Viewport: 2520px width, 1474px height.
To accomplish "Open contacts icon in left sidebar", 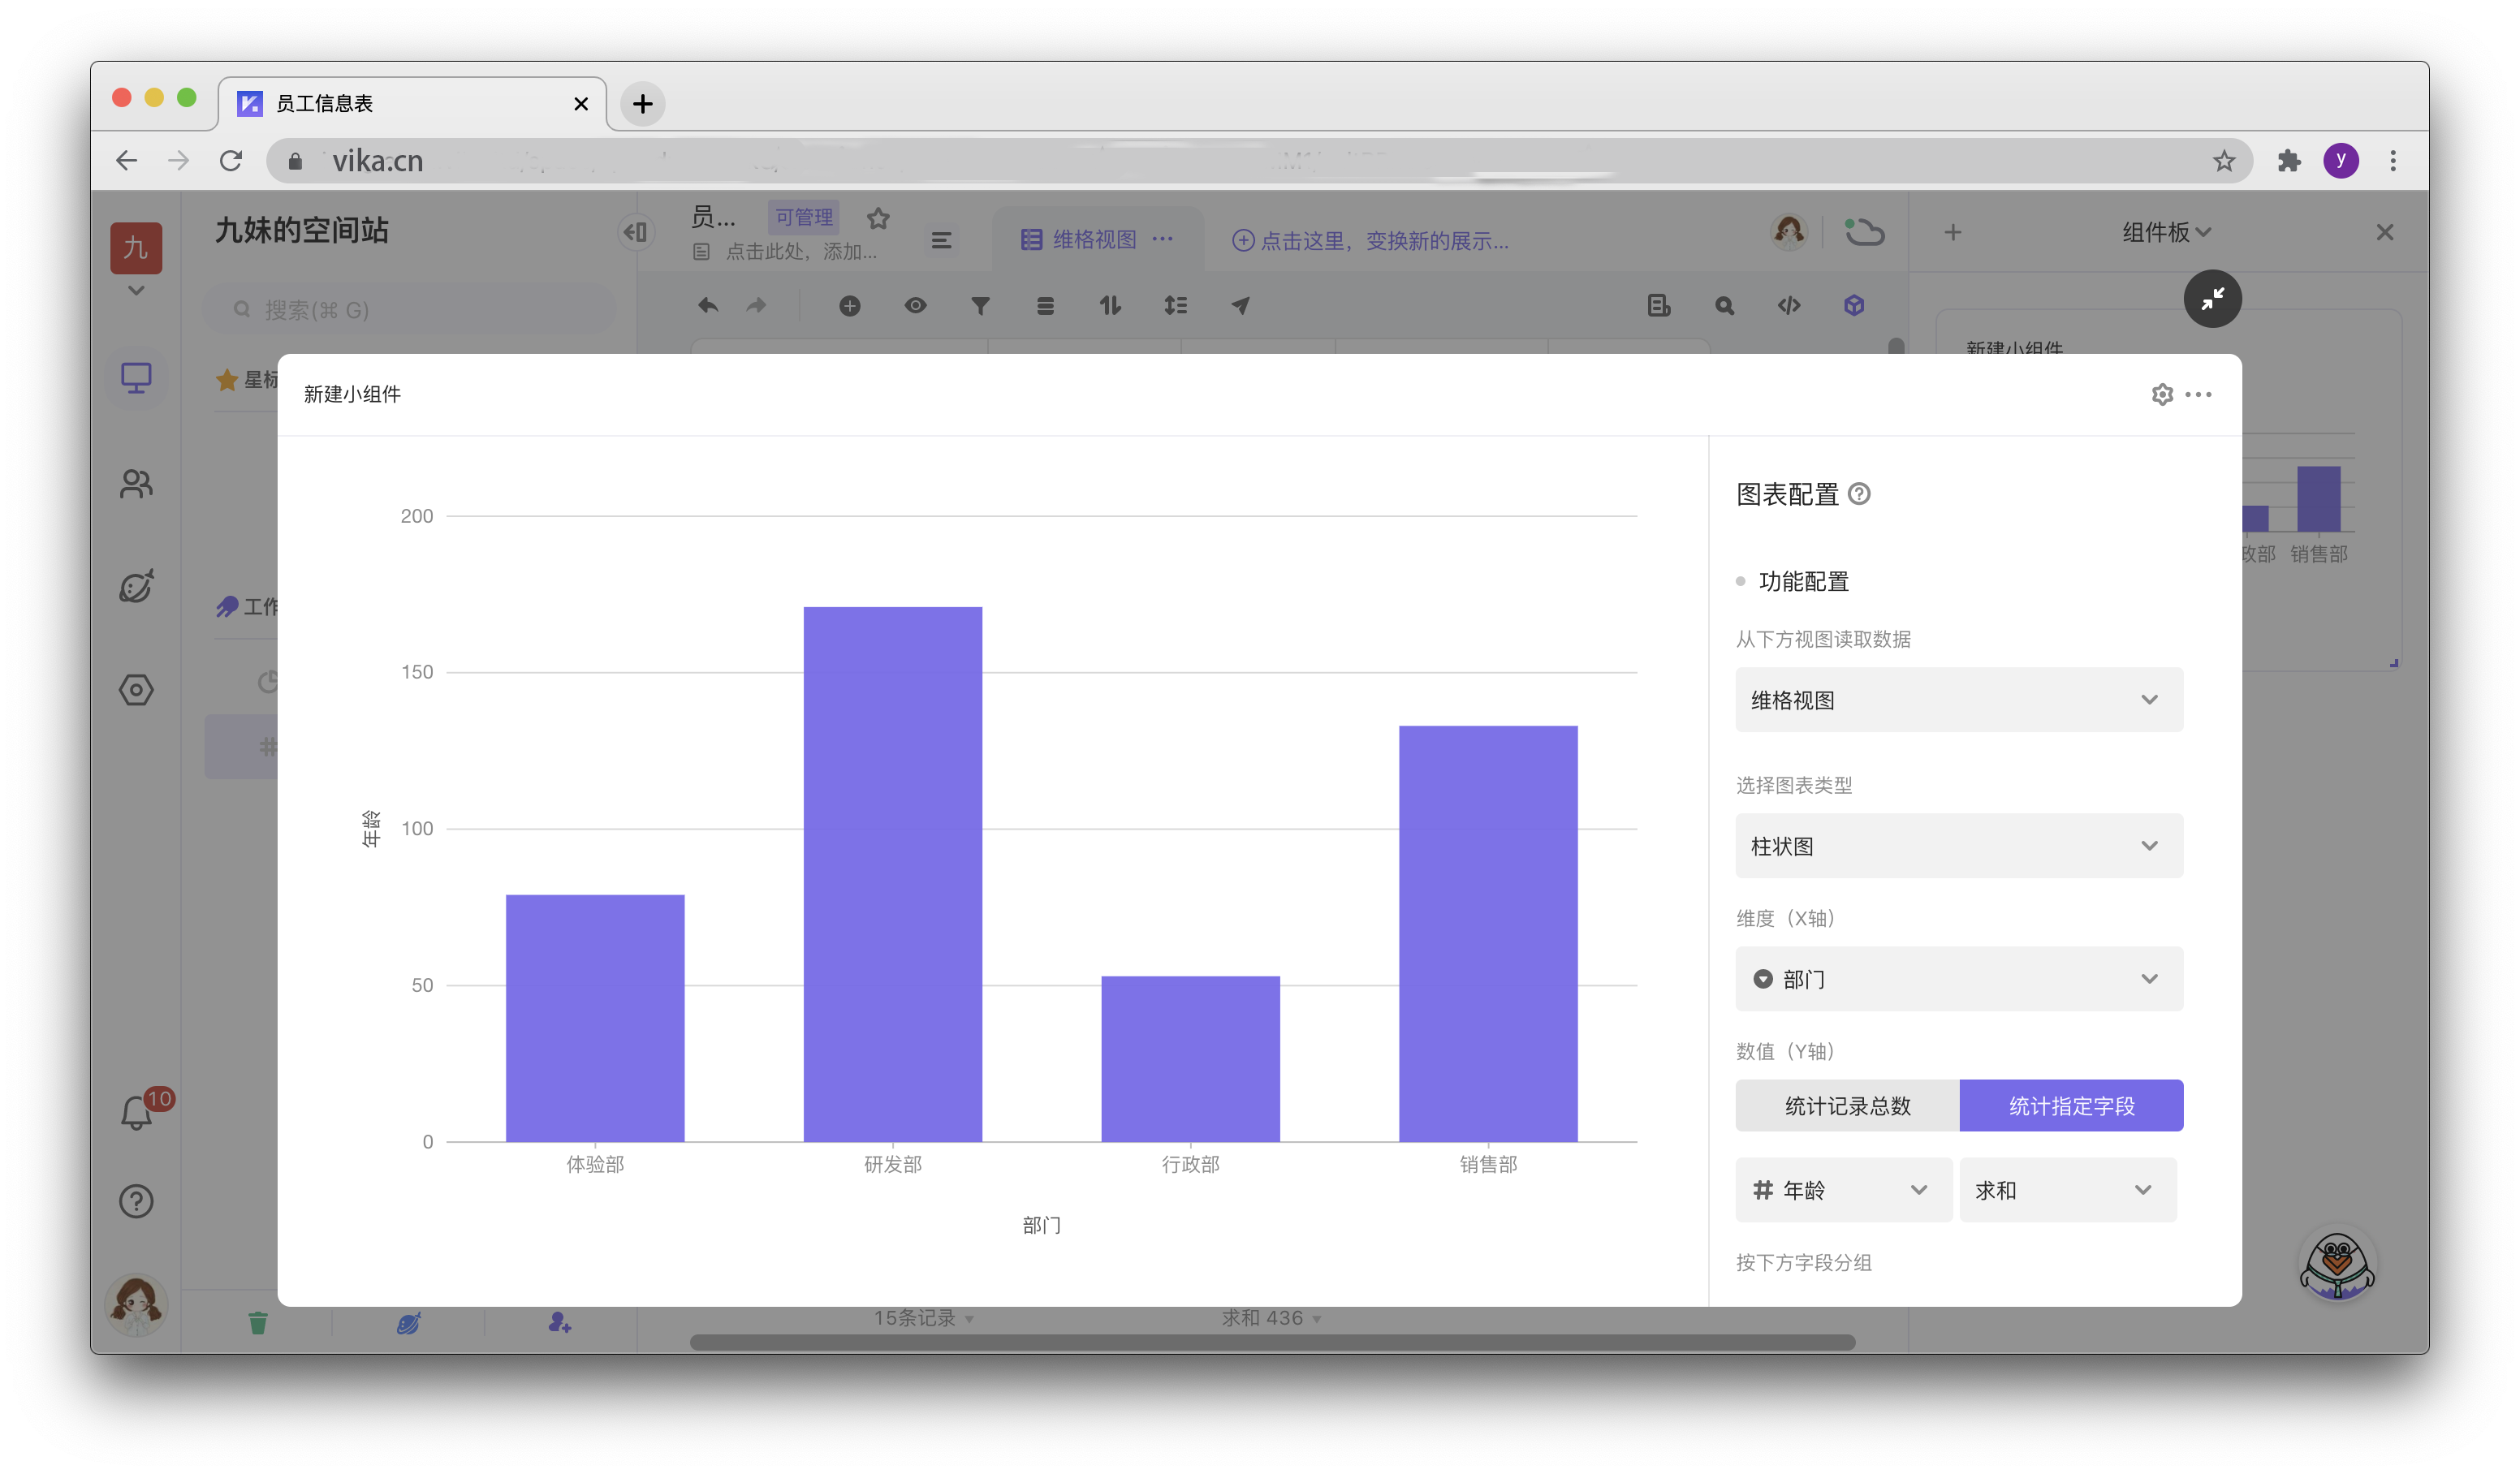I will pyautogui.click(x=136, y=484).
